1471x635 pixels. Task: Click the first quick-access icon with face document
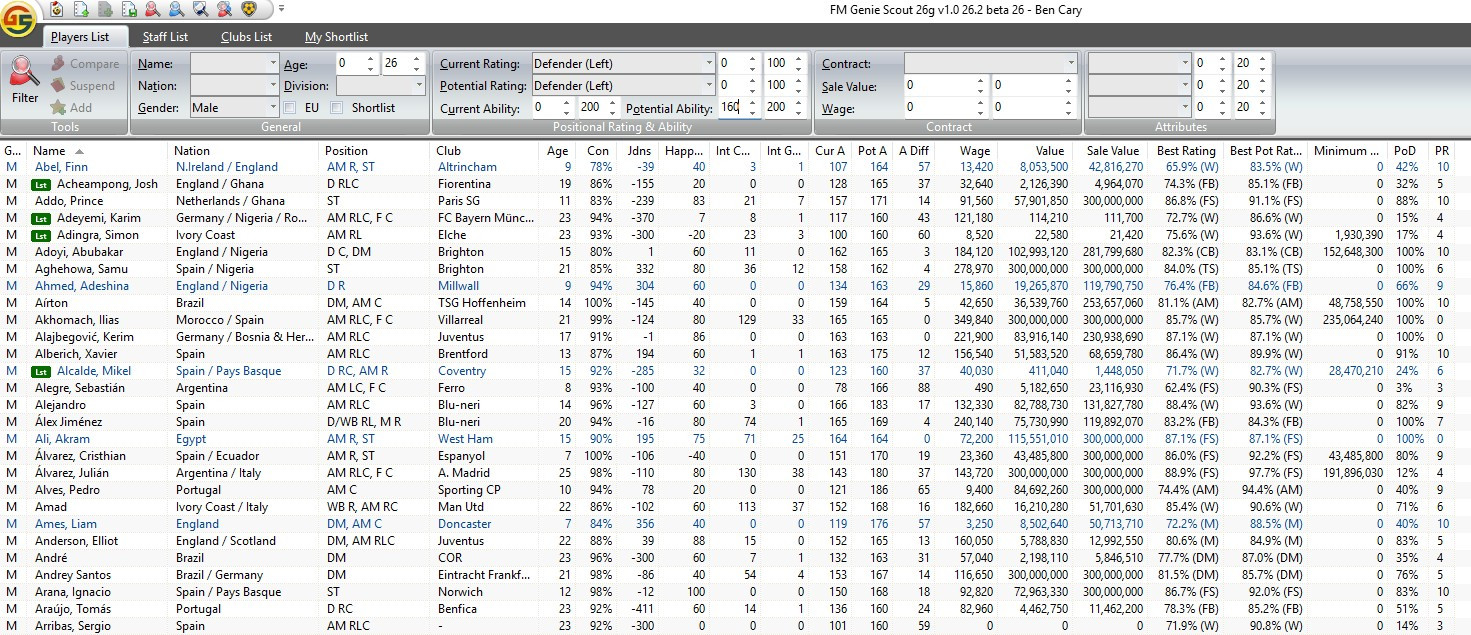[56, 9]
